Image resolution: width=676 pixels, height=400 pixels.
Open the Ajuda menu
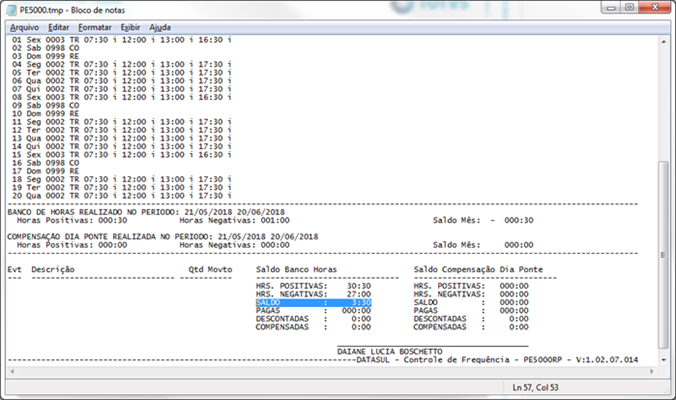click(x=160, y=28)
